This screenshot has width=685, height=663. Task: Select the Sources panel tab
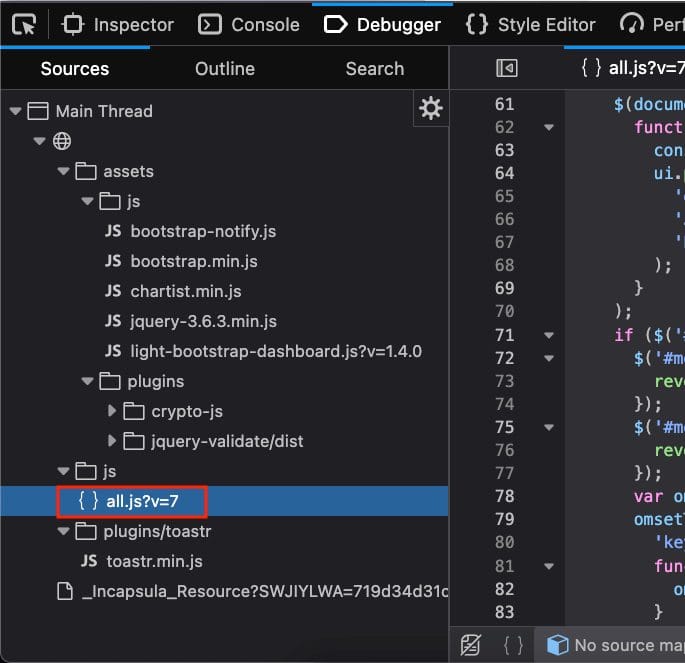tap(75, 69)
